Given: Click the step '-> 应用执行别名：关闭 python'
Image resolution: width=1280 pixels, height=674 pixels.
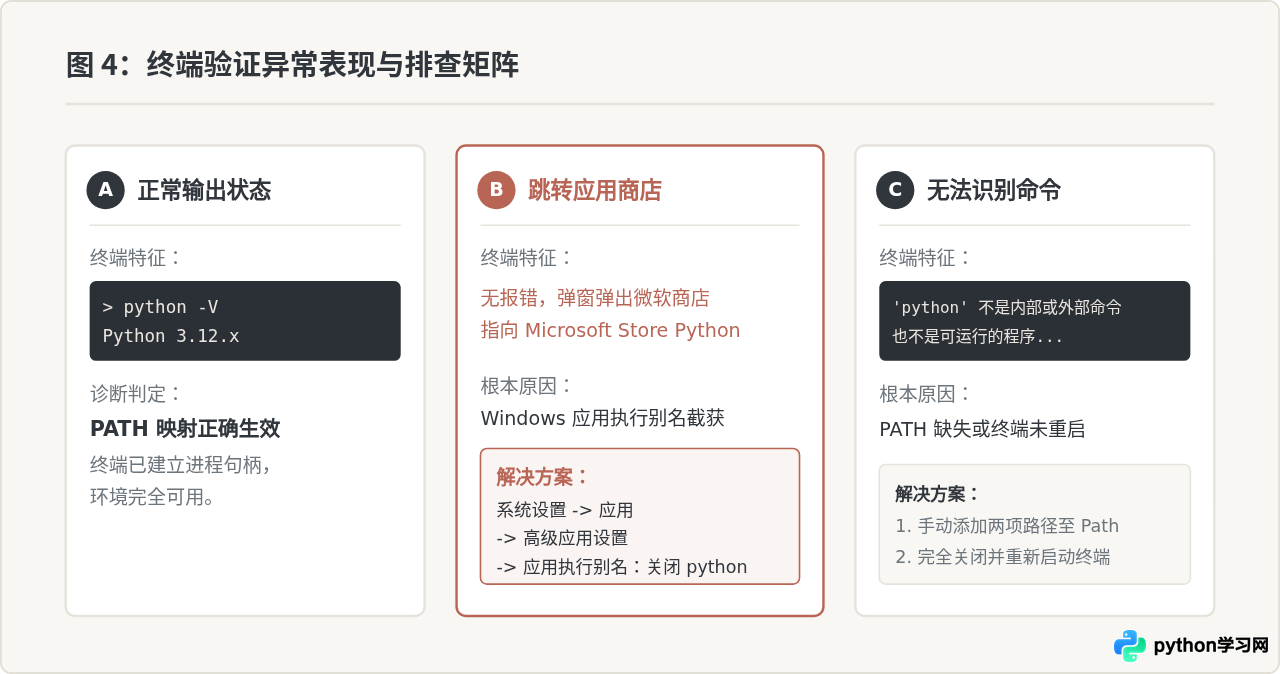Looking at the screenshot, I should click(622, 567).
